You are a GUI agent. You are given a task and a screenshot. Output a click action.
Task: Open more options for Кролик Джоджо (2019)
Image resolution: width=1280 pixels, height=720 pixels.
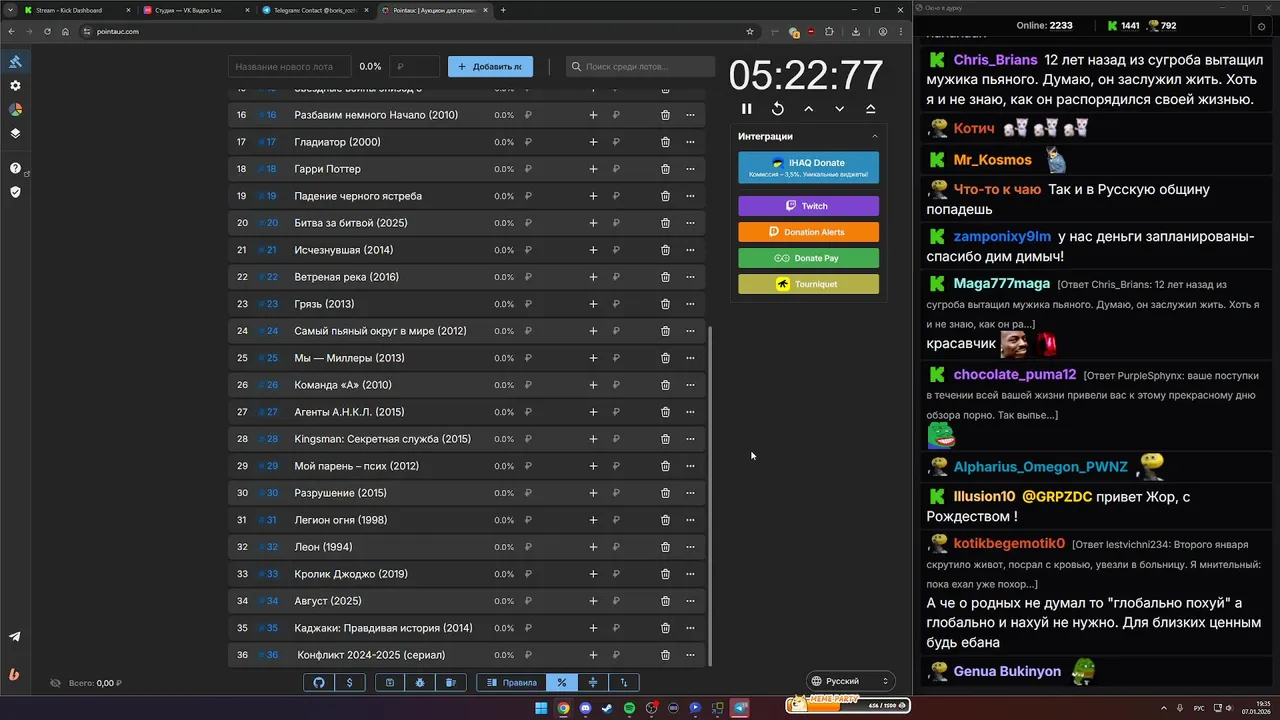click(690, 574)
